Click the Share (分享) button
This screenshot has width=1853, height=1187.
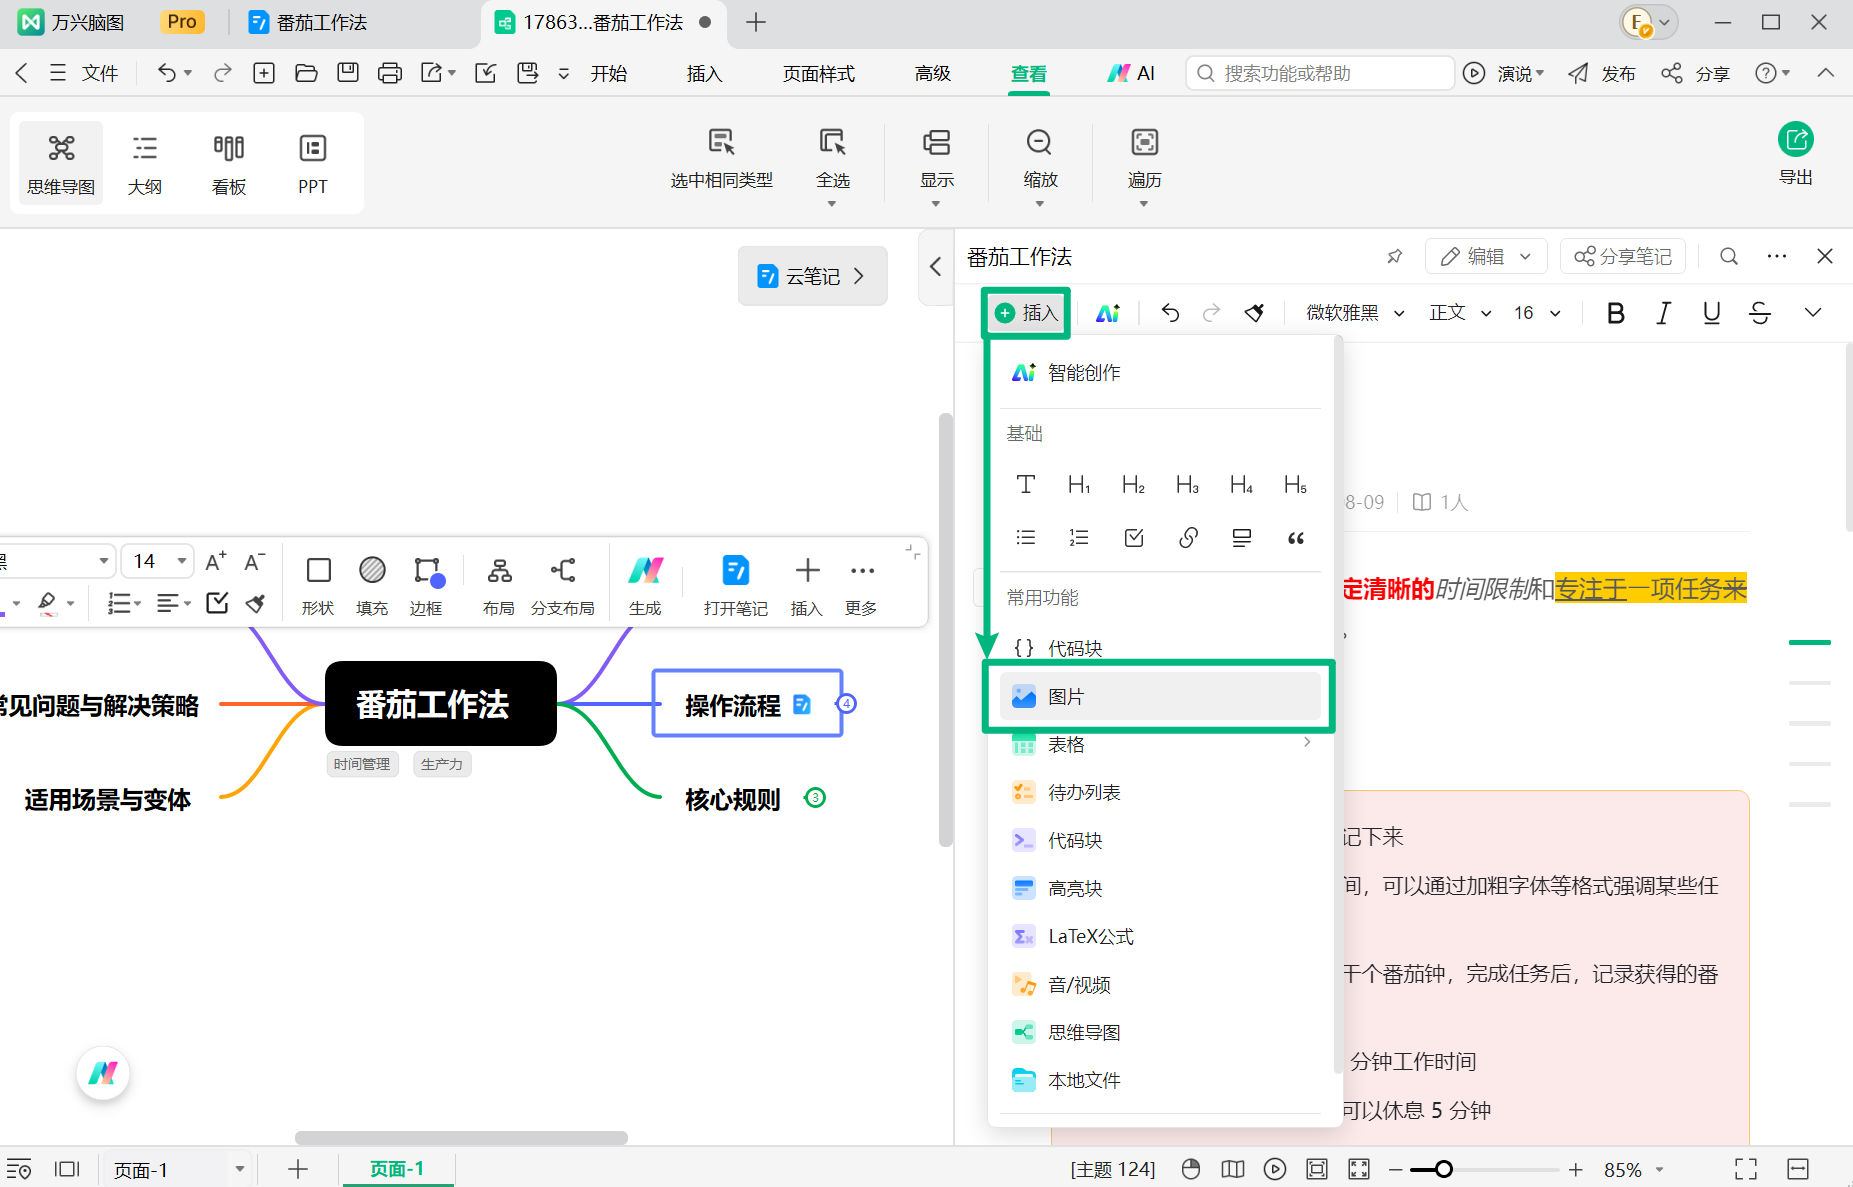(x=1695, y=73)
